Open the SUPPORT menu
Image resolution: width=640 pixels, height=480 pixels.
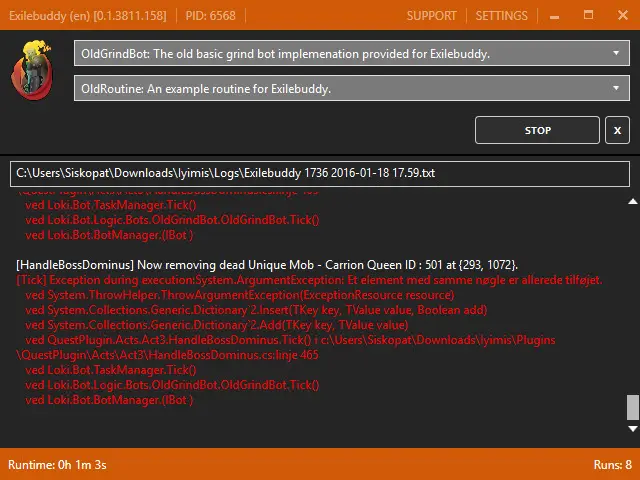(431, 16)
